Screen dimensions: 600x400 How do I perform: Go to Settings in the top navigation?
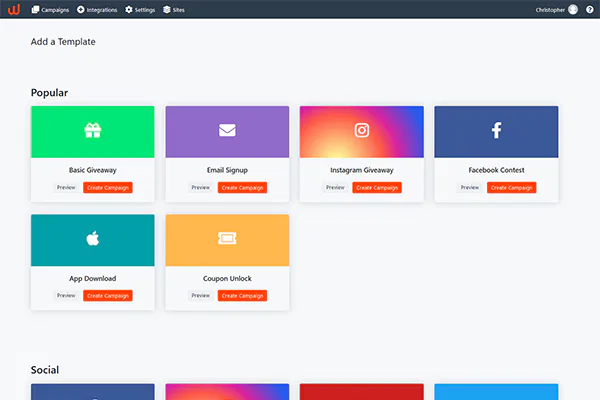pos(140,9)
